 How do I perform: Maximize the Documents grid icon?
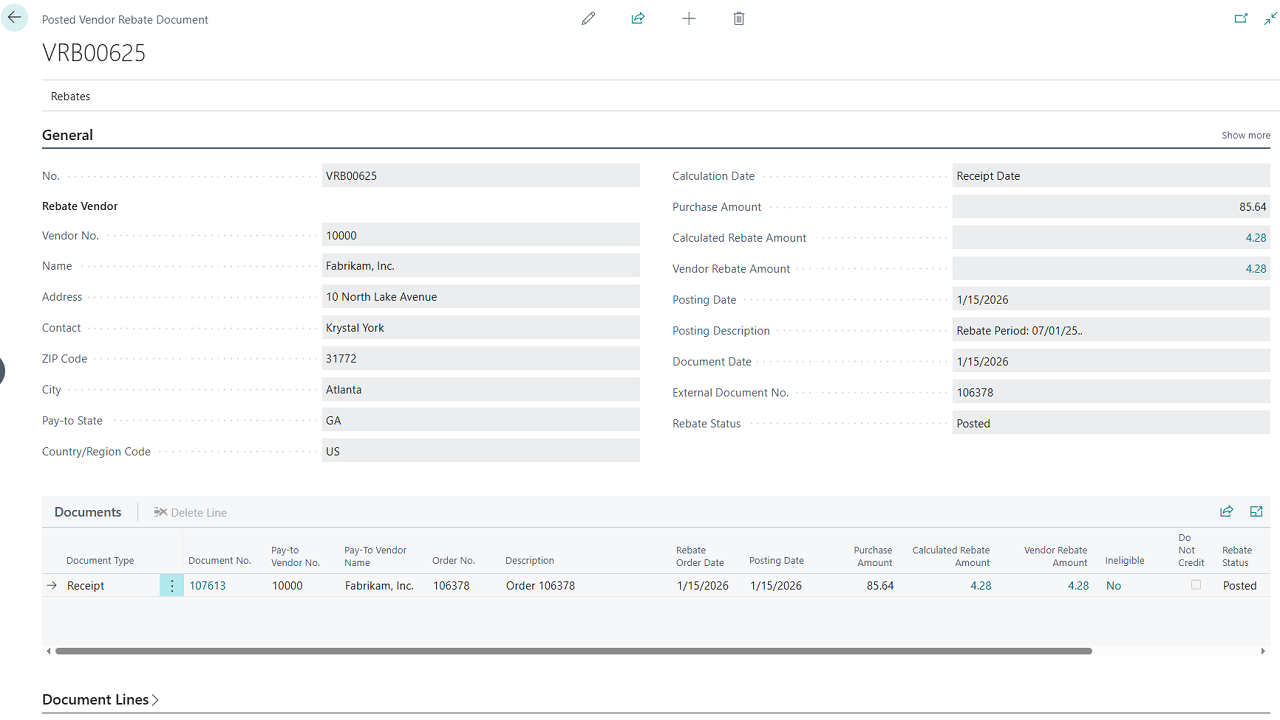(x=1256, y=512)
